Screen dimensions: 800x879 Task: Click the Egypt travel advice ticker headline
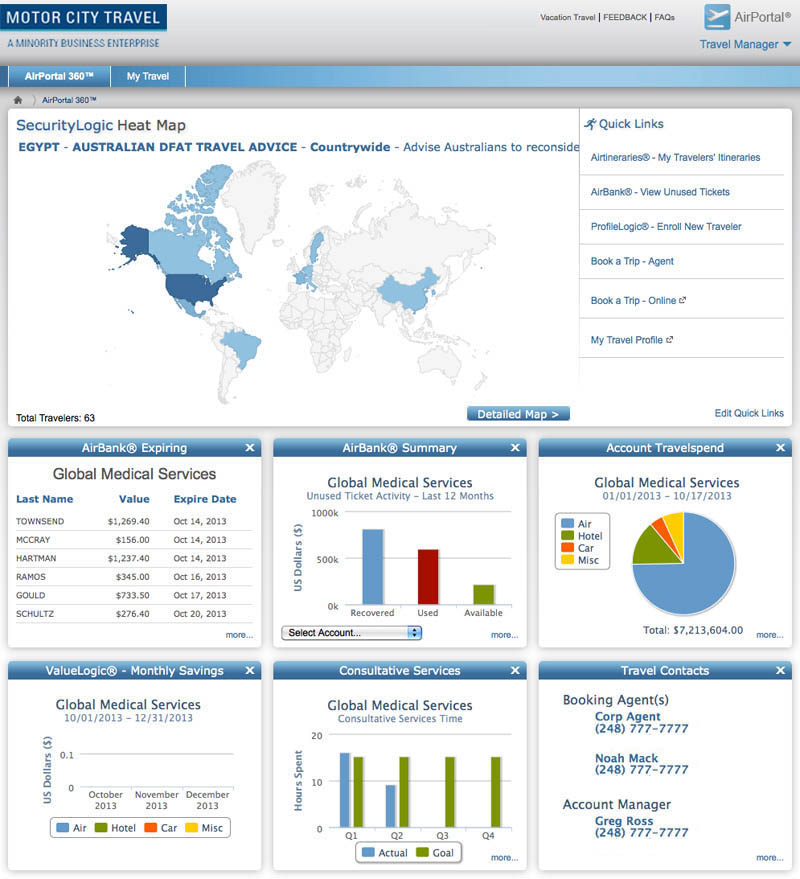[x=298, y=147]
